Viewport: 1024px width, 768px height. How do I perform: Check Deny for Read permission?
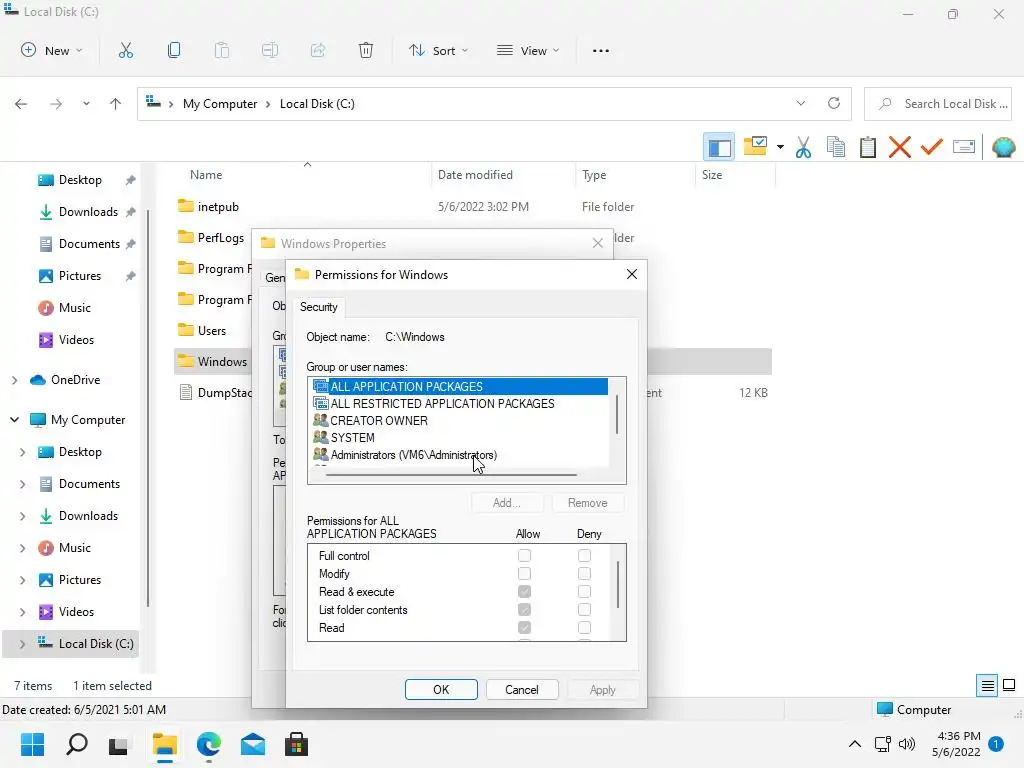coord(584,628)
